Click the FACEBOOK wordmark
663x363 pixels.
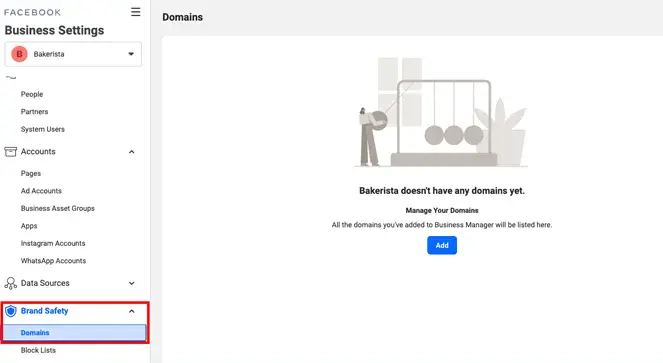tap(33, 12)
